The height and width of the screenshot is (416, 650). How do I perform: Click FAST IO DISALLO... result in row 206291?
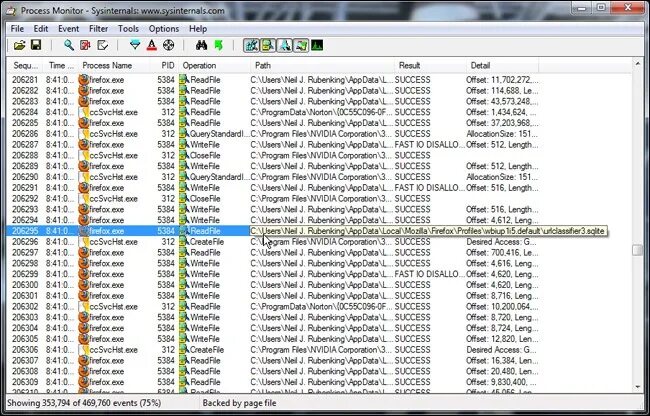click(429, 187)
